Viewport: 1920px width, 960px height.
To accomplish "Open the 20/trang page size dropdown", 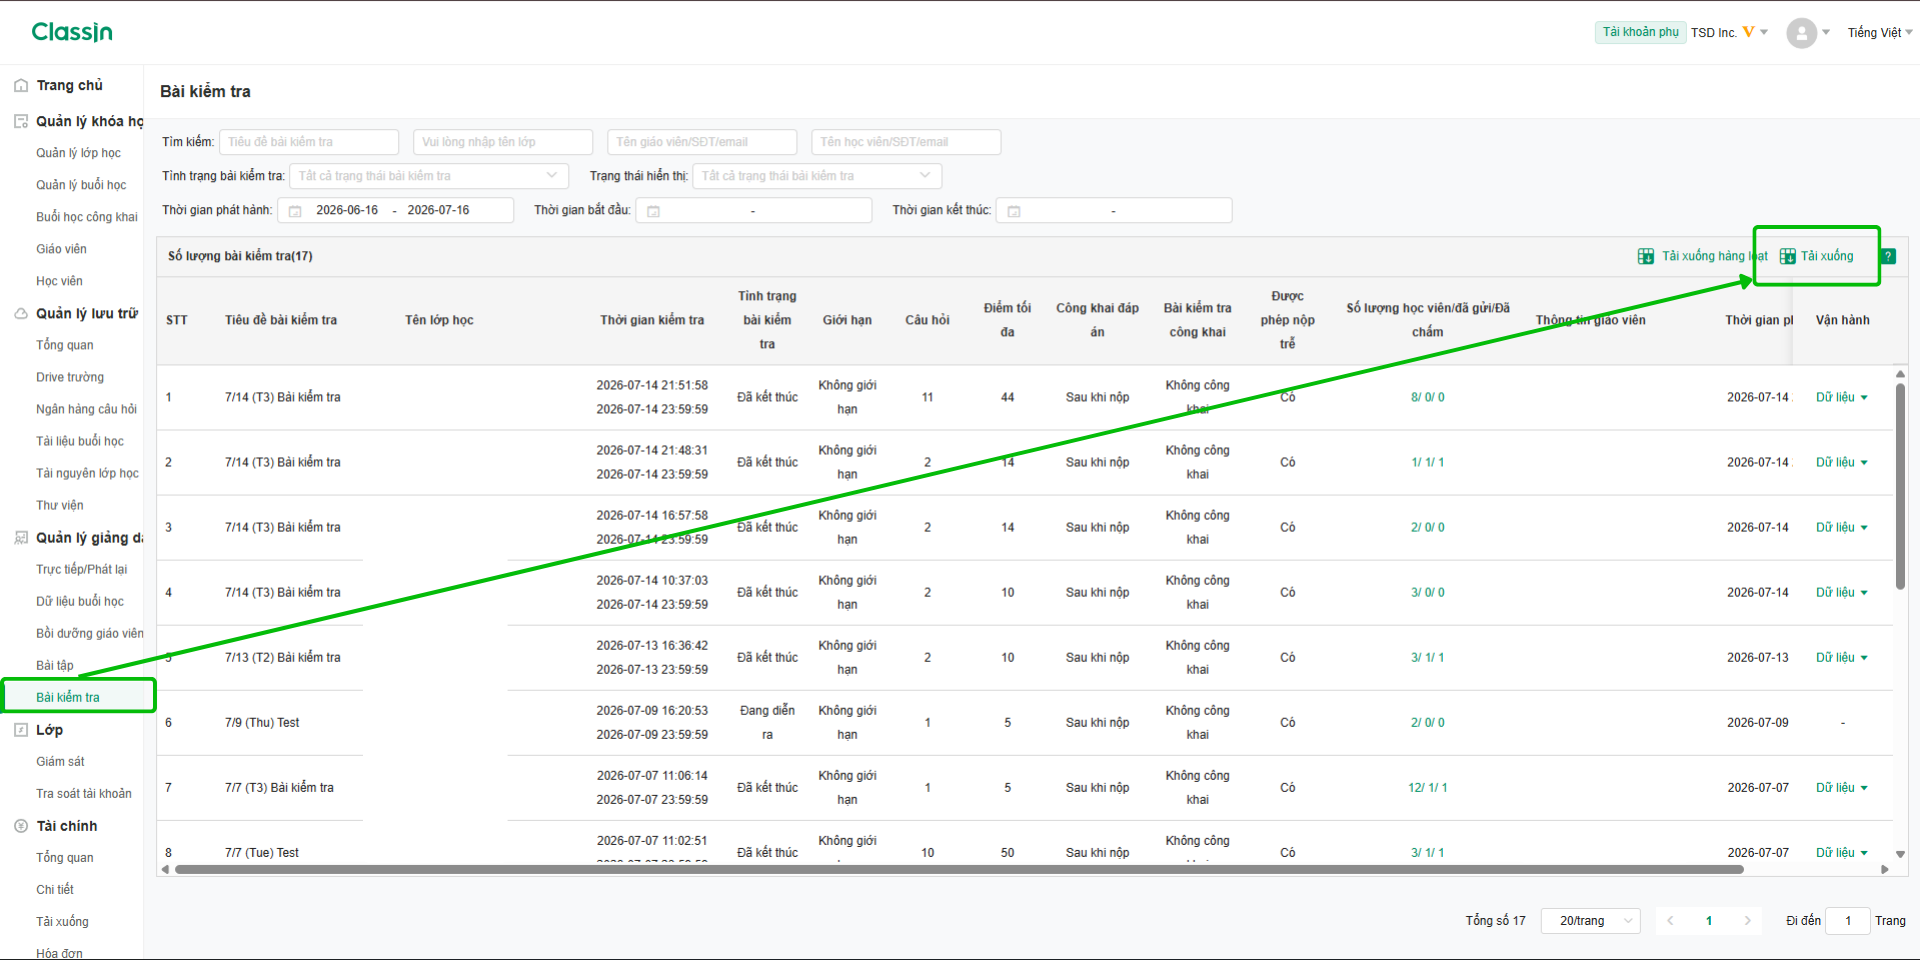I will click(1590, 921).
